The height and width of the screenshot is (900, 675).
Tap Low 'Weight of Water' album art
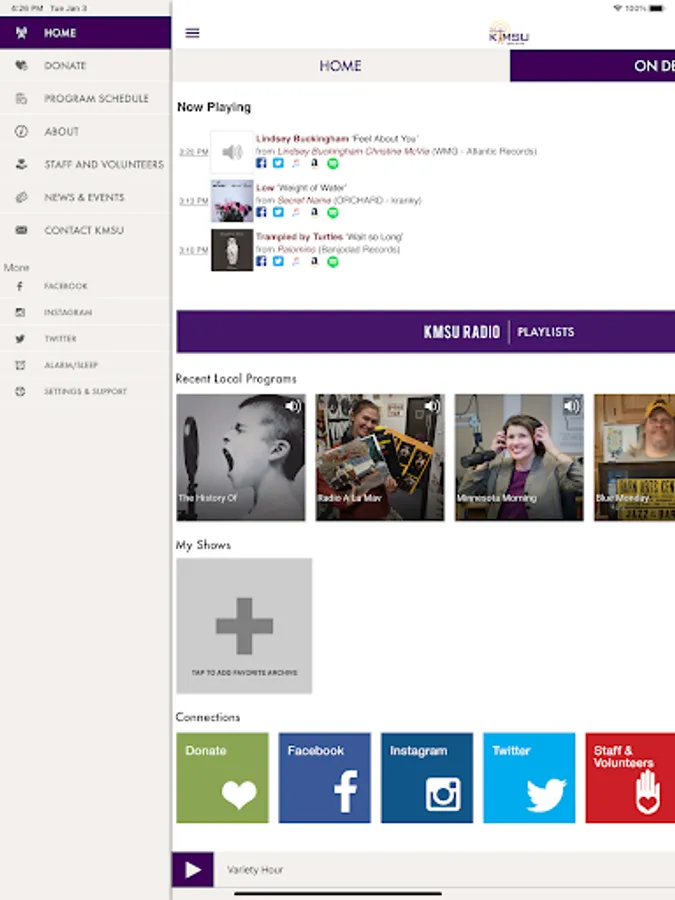pos(232,201)
